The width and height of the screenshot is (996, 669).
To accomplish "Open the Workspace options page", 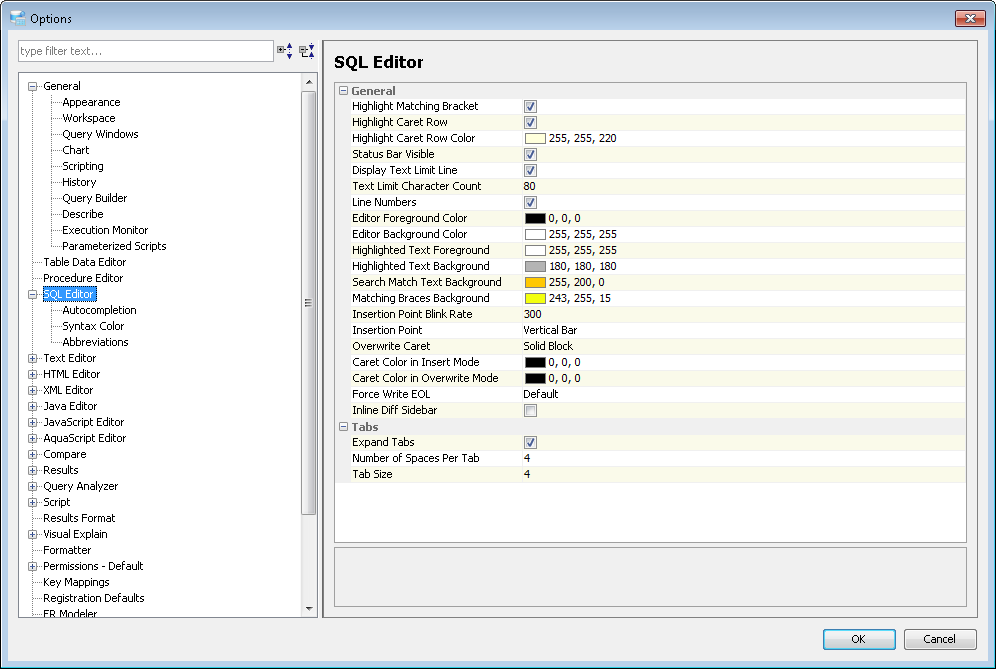I will click(88, 118).
